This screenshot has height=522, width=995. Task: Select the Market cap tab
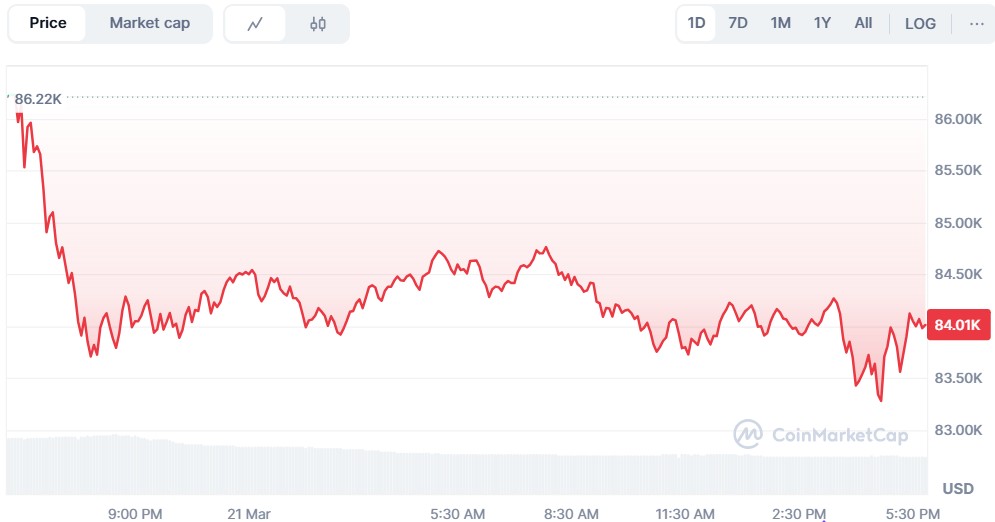[149, 23]
